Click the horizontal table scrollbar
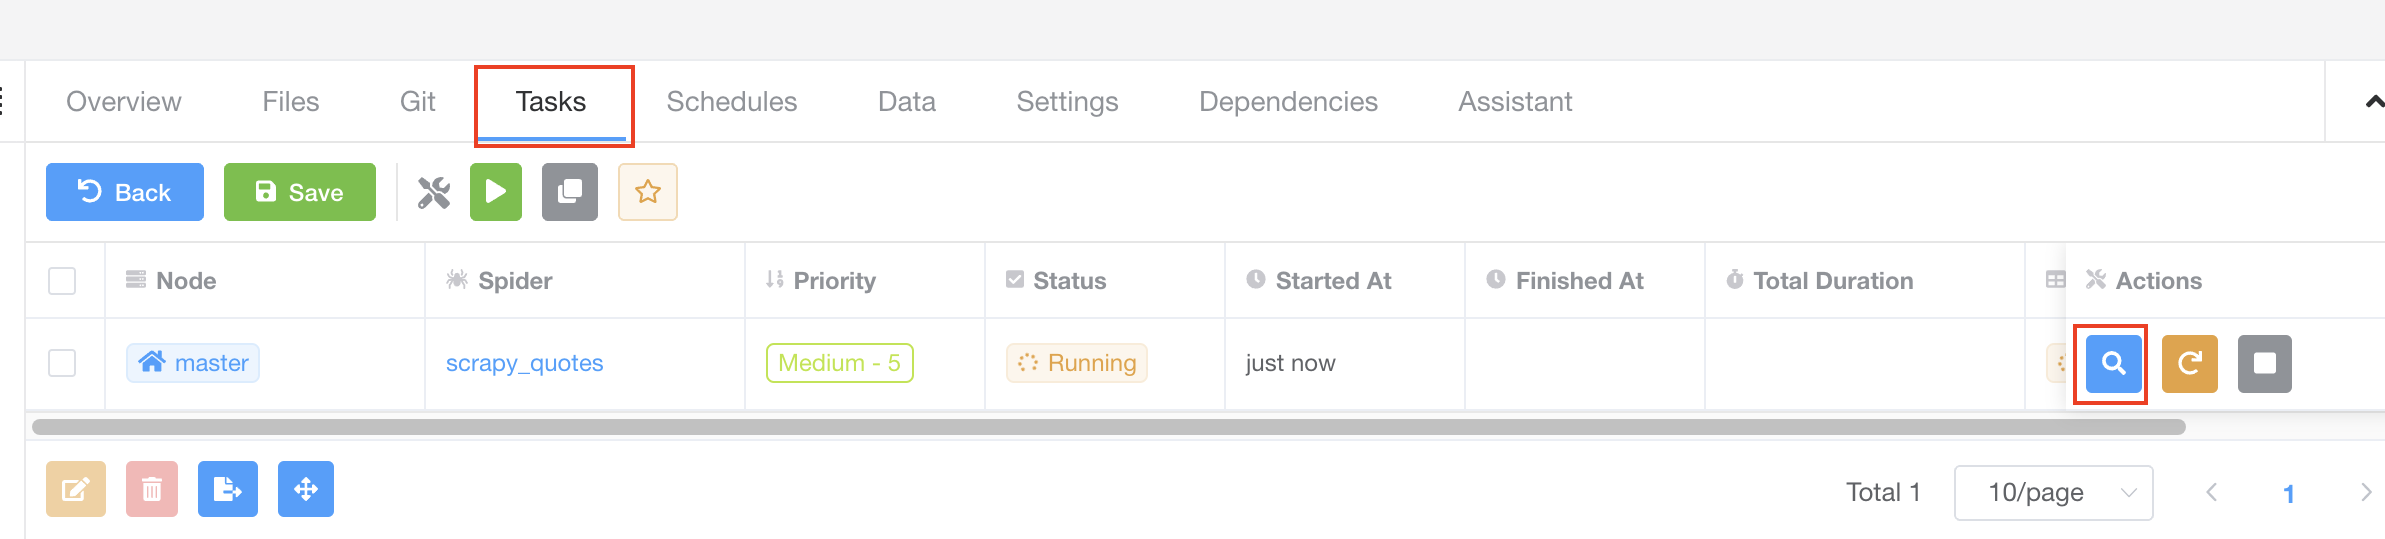Screen dimensions: 2385x539 1108,427
